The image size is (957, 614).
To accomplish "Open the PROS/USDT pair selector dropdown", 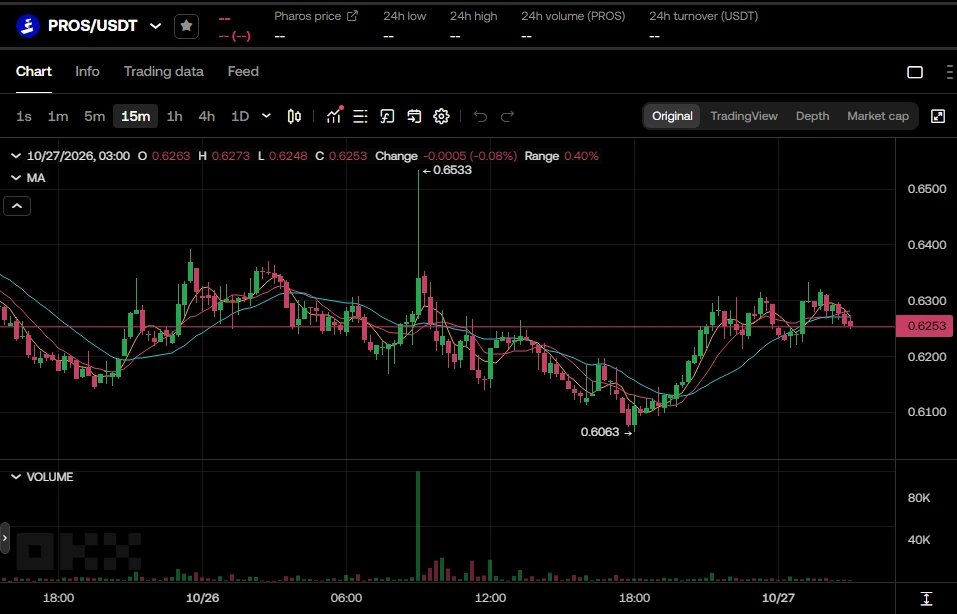I will pos(156,26).
